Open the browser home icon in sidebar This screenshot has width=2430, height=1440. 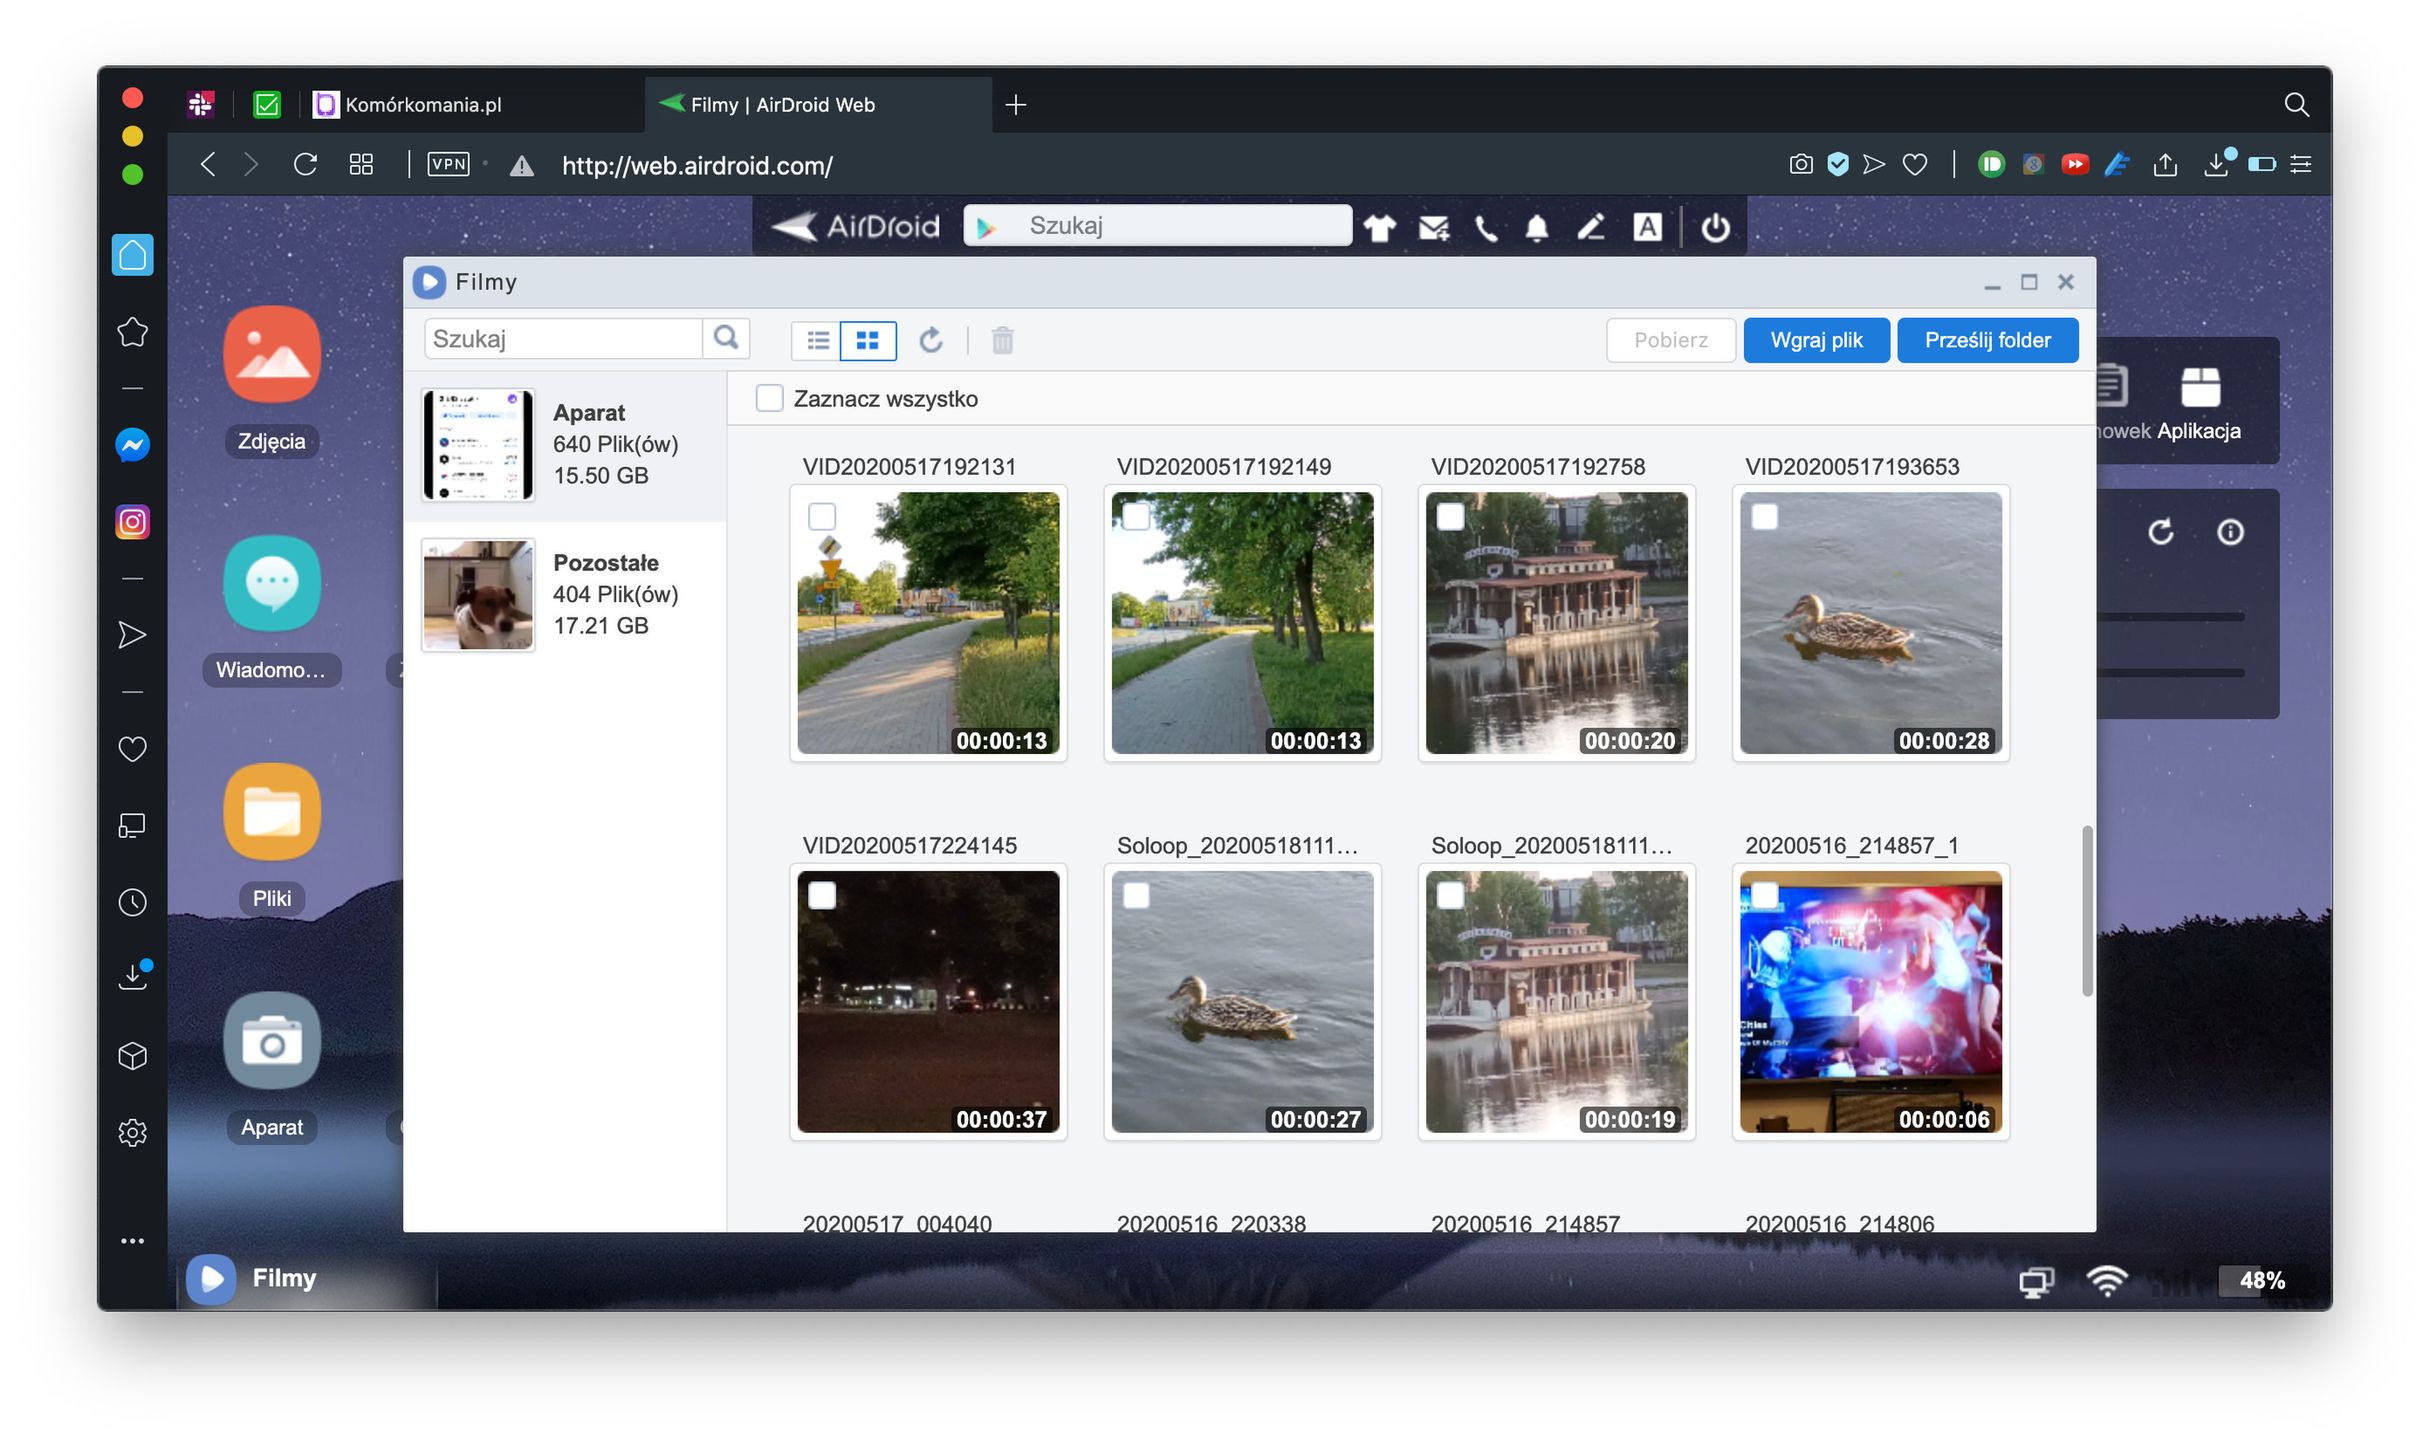133,255
